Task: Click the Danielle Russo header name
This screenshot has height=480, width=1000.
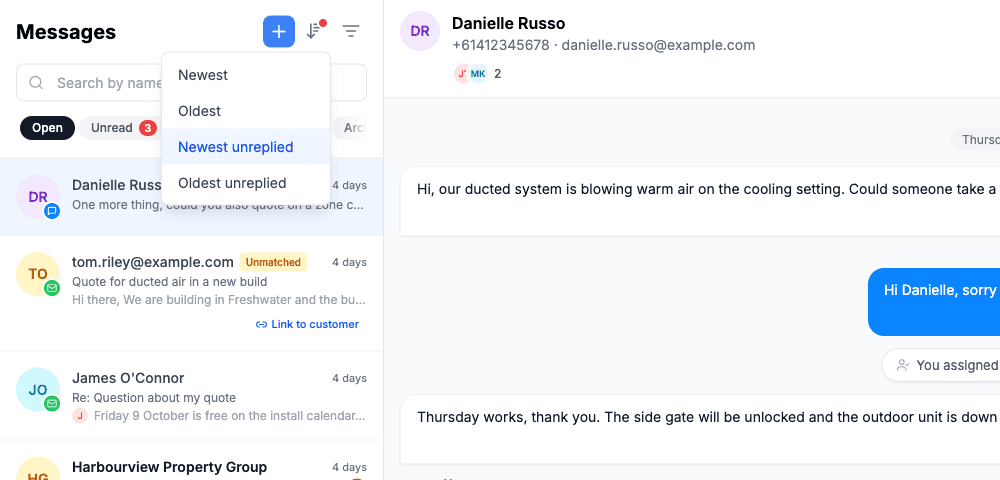Action: [508, 24]
